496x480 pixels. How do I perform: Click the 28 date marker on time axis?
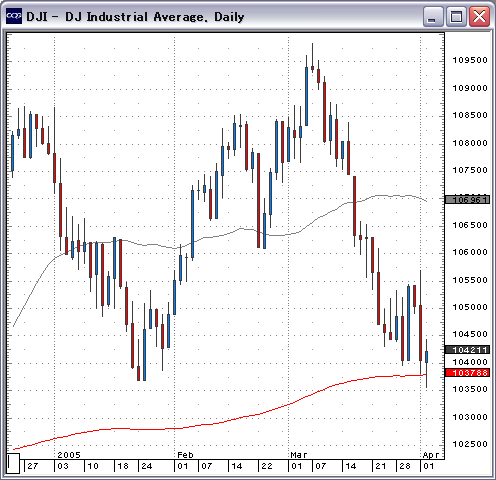(x=405, y=466)
